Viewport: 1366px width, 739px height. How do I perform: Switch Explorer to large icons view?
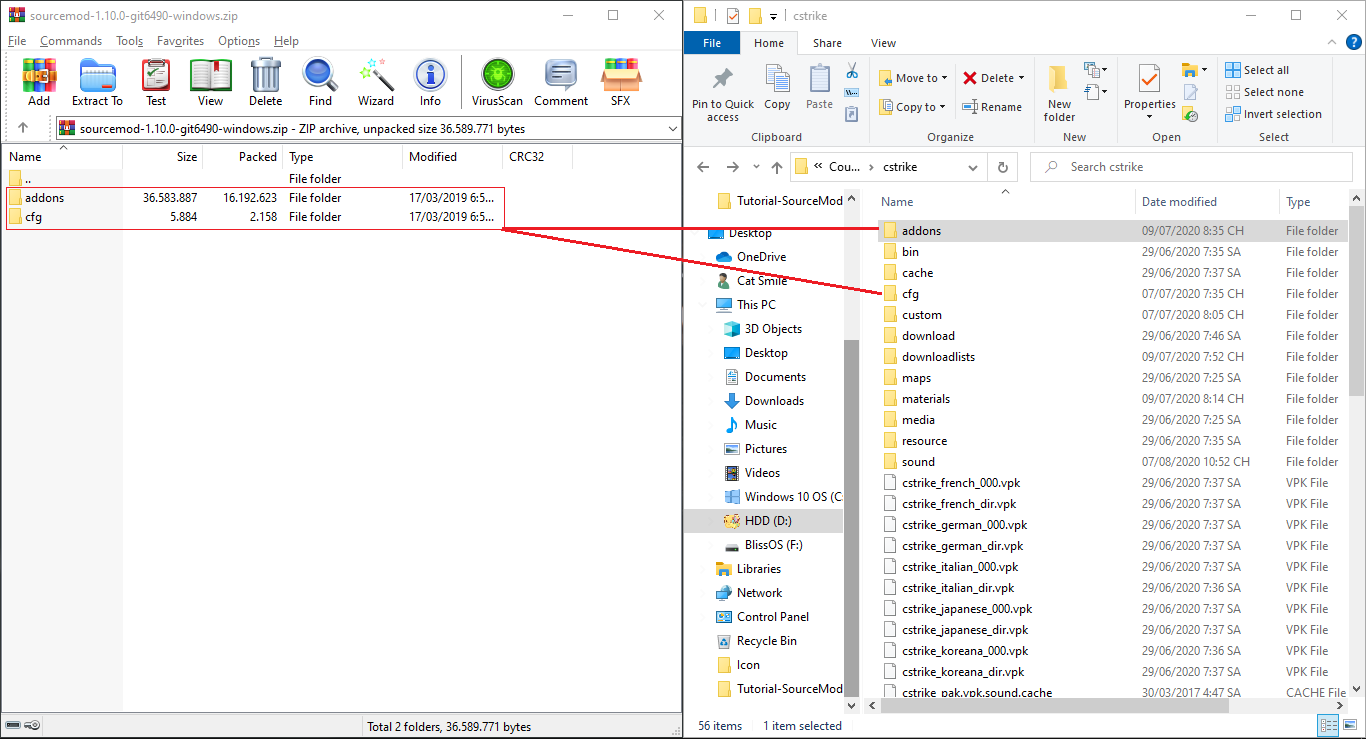pos(1350,725)
